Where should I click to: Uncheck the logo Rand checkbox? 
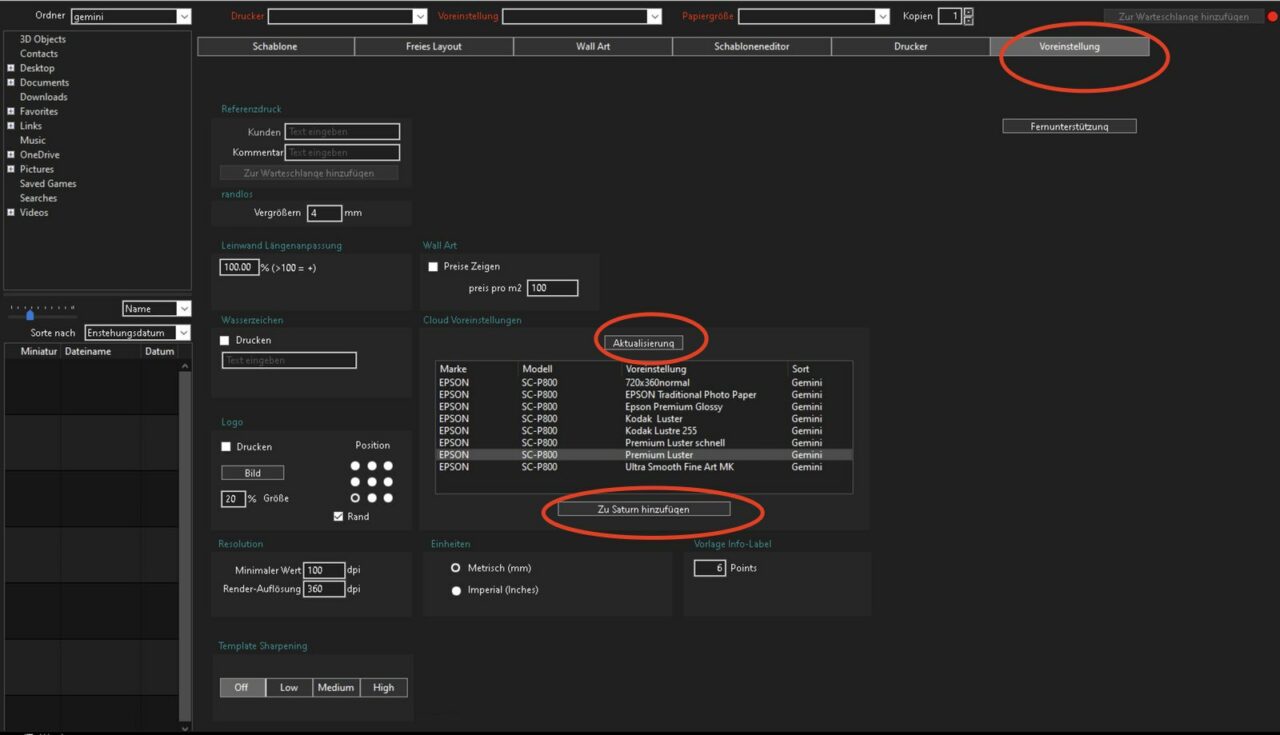339,517
